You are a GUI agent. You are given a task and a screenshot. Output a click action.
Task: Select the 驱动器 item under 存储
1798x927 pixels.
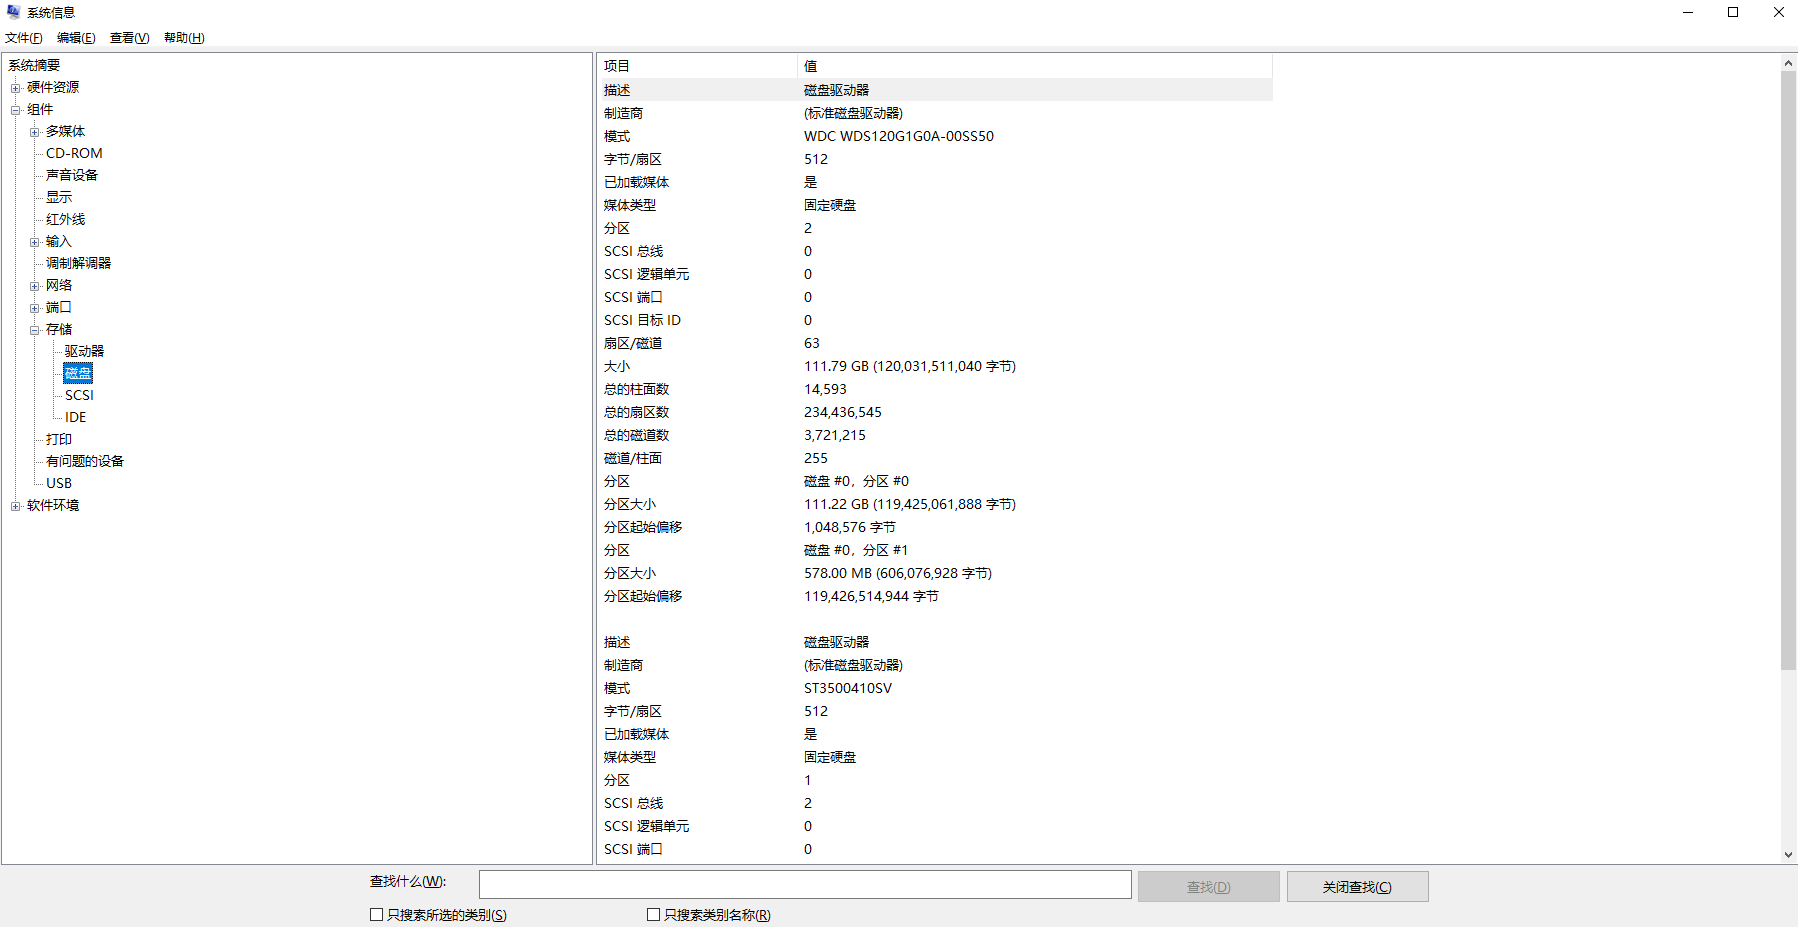83,350
